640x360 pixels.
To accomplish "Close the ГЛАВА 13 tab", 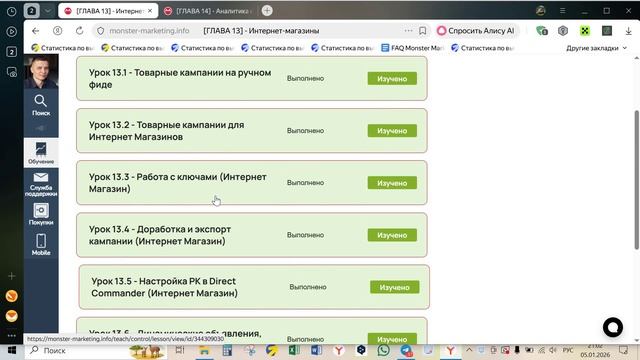I will click(150, 11).
